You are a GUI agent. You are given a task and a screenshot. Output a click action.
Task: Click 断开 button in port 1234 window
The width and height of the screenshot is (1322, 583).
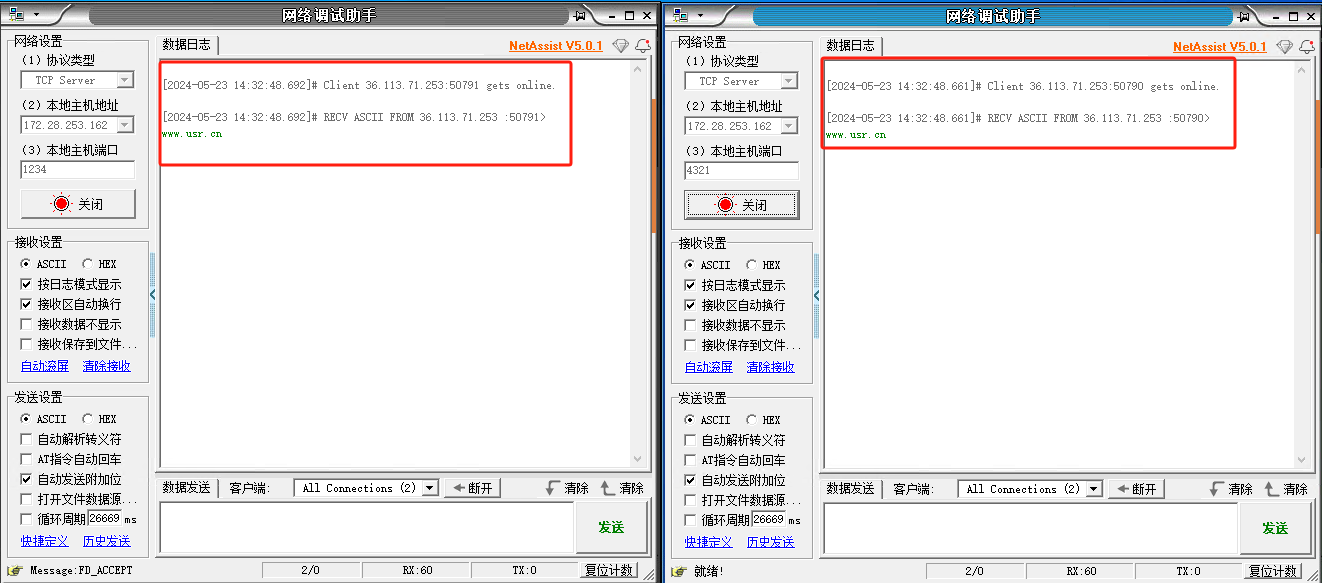pos(472,488)
